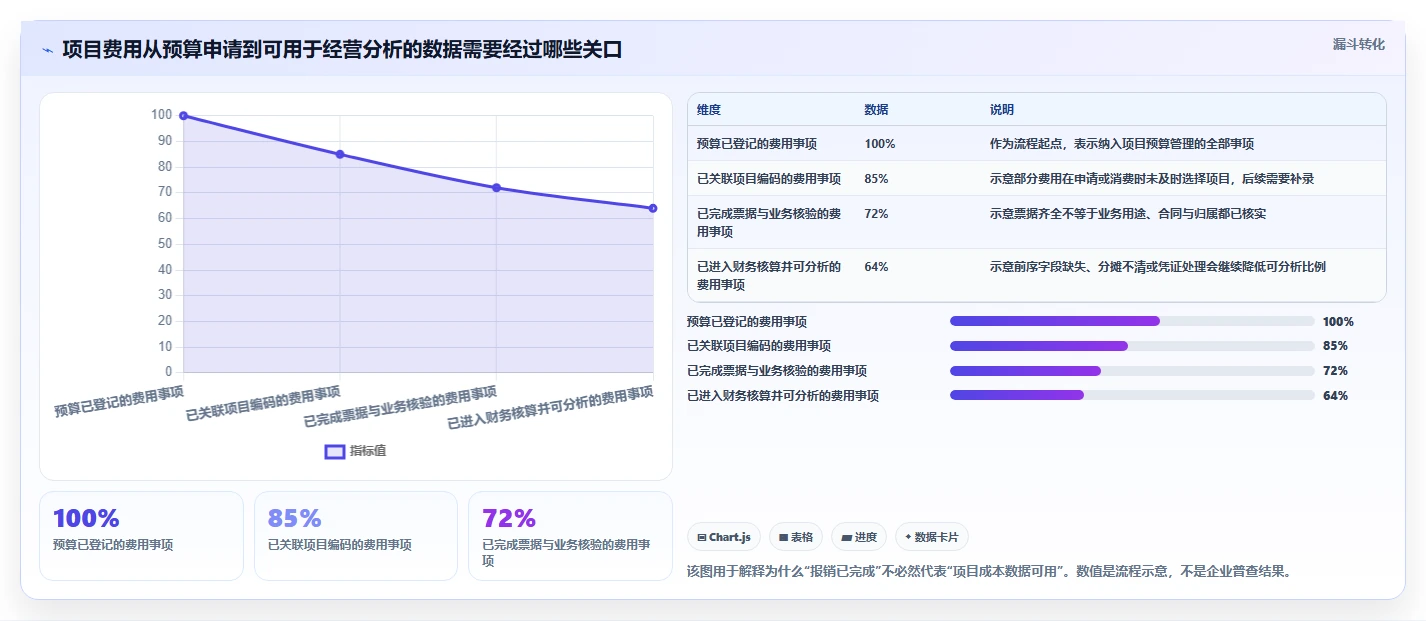The height and width of the screenshot is (621, 1426).
Task: Select the 表格 tag
Action: click(x=796, y=537)
